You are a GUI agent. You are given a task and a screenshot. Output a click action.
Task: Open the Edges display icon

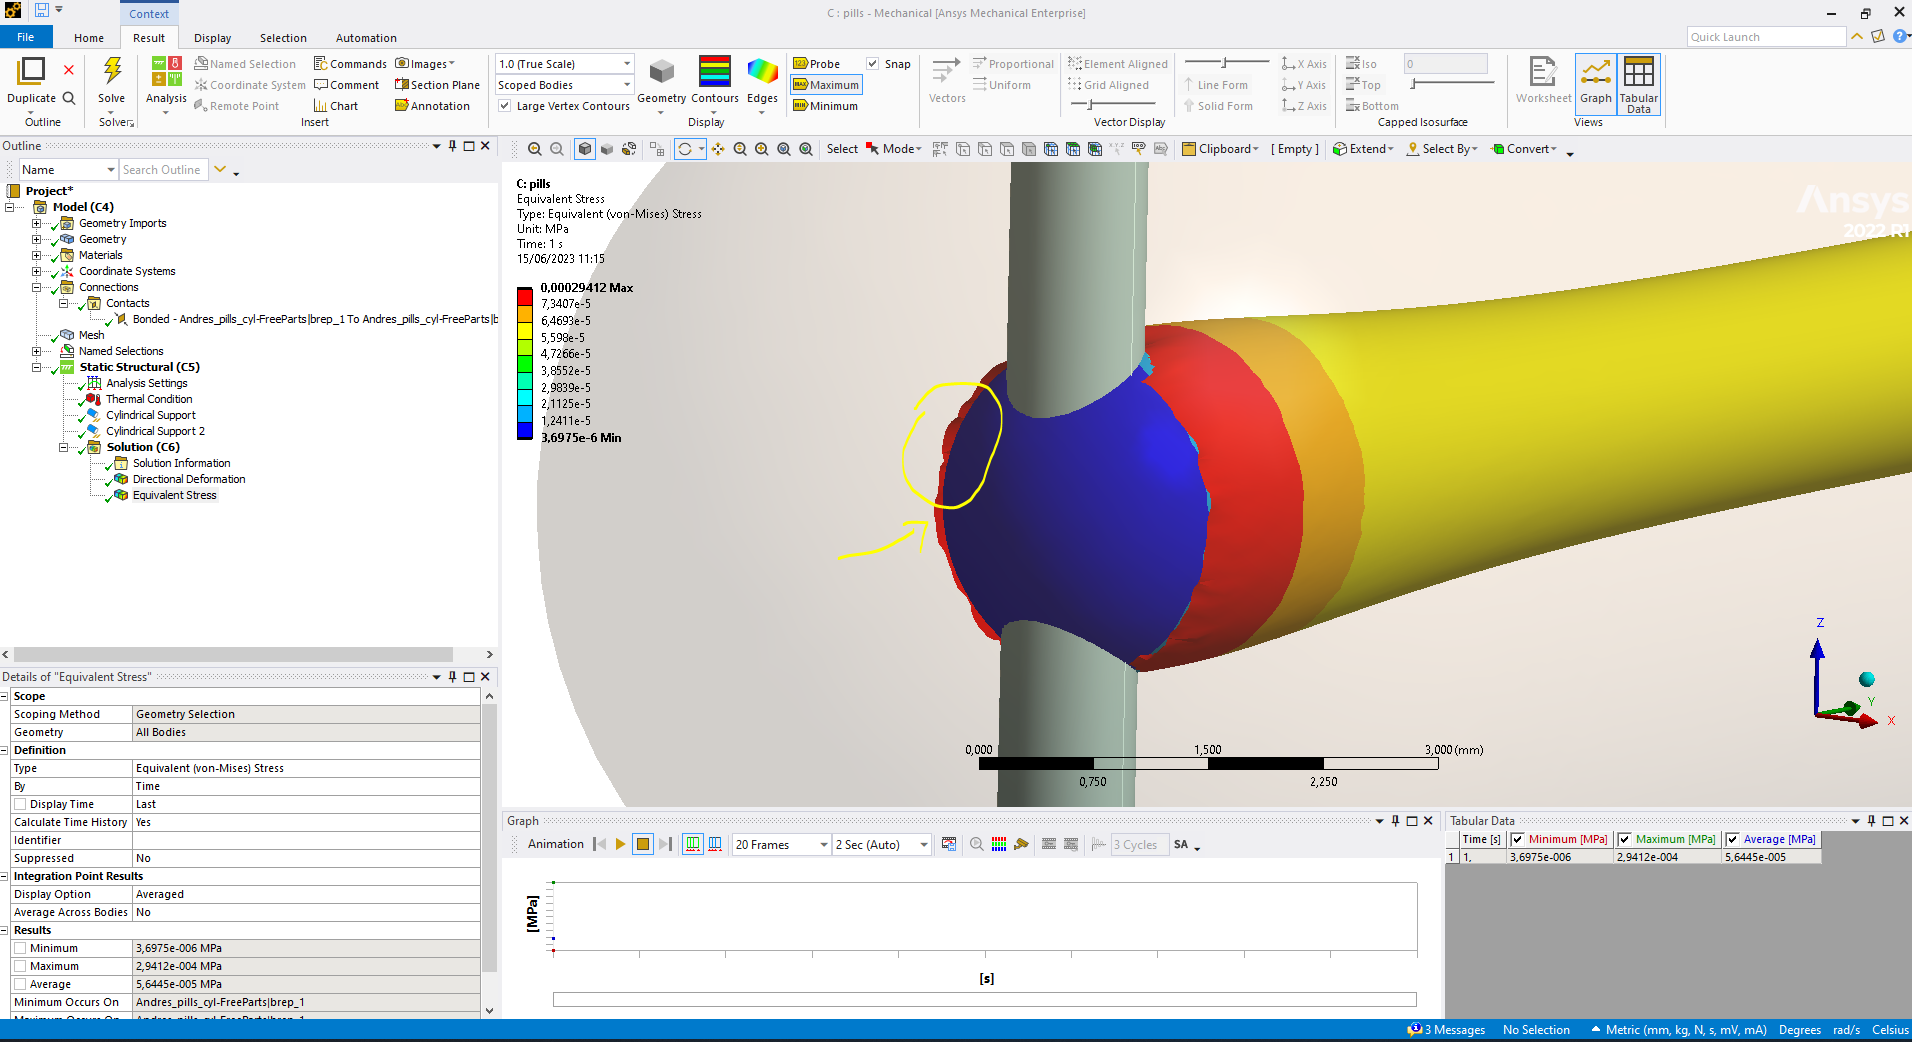[762, 72]
